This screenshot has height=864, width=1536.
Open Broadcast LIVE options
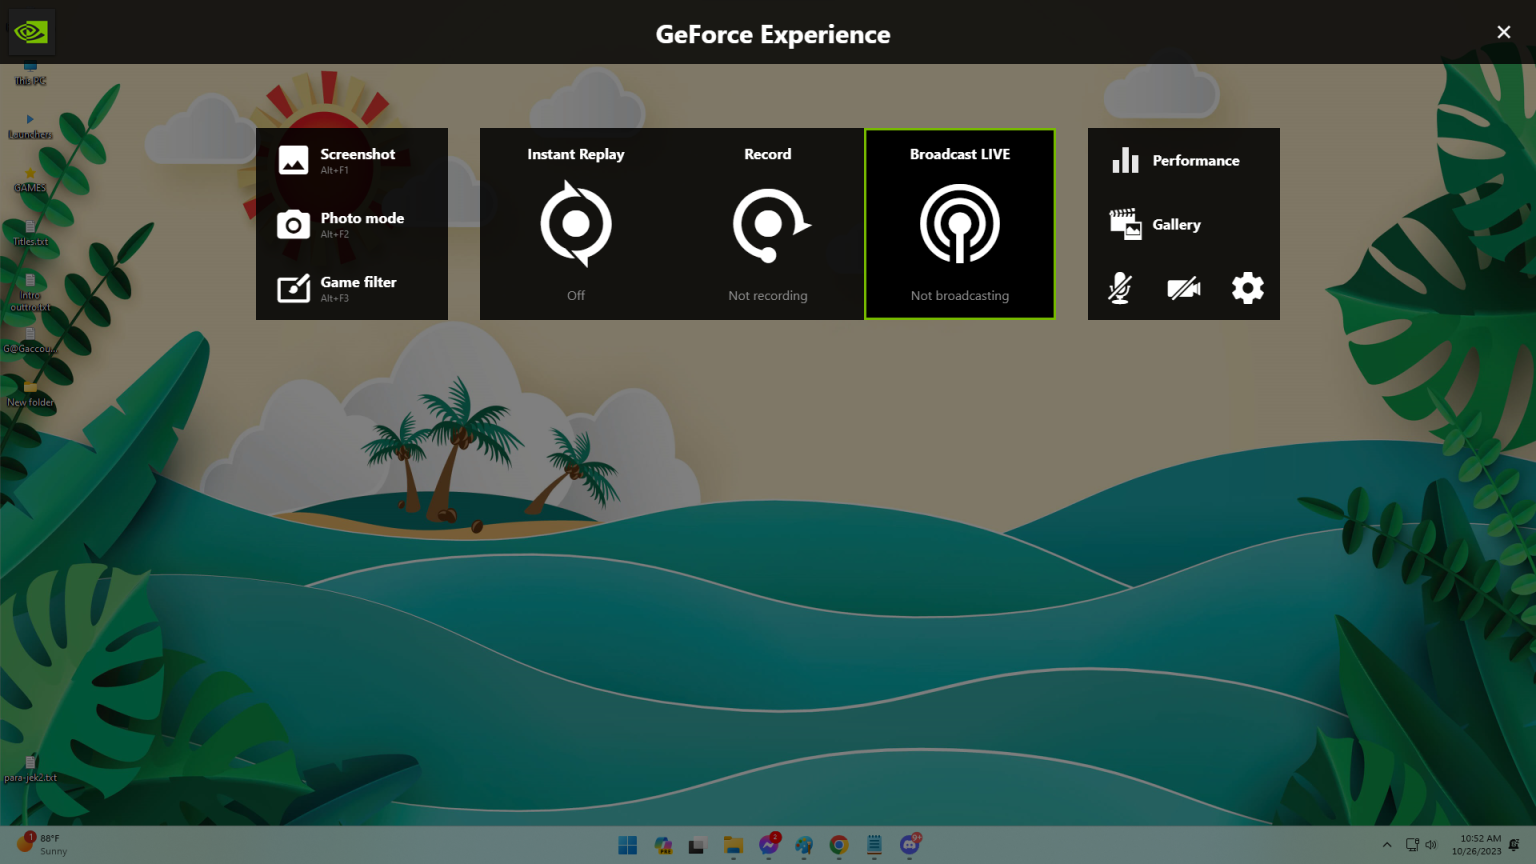point(960,224)
